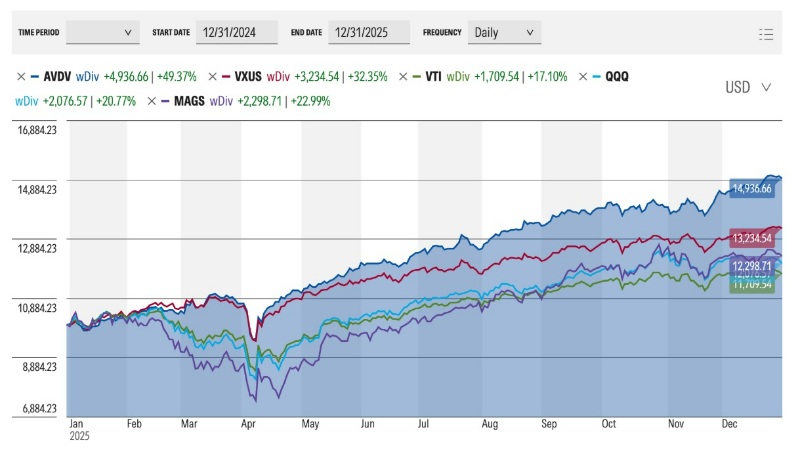Click the 11,709.54 end-value chart label
This screenshot has width=800, height=449.
pyautogui.click(x=752, y=285)
